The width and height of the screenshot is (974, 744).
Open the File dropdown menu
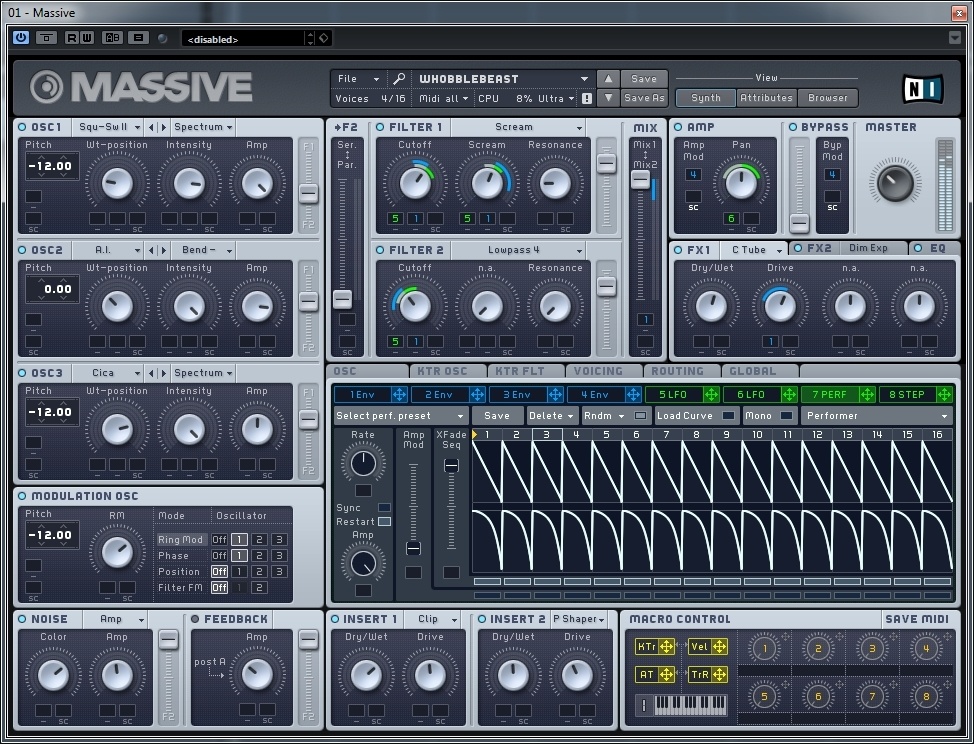tap(358, 79)
